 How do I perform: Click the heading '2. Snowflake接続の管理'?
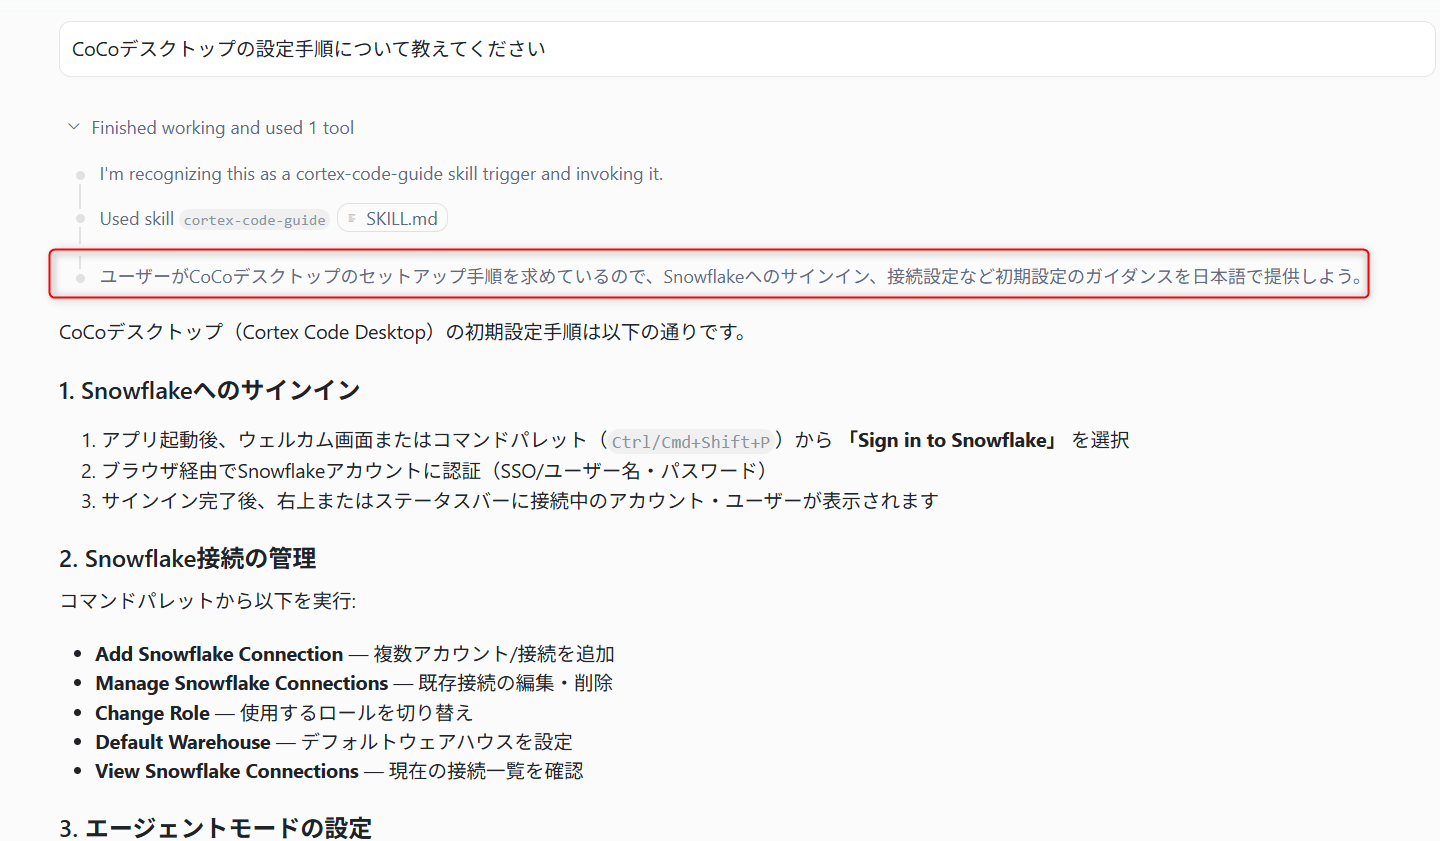coord(188,559)
